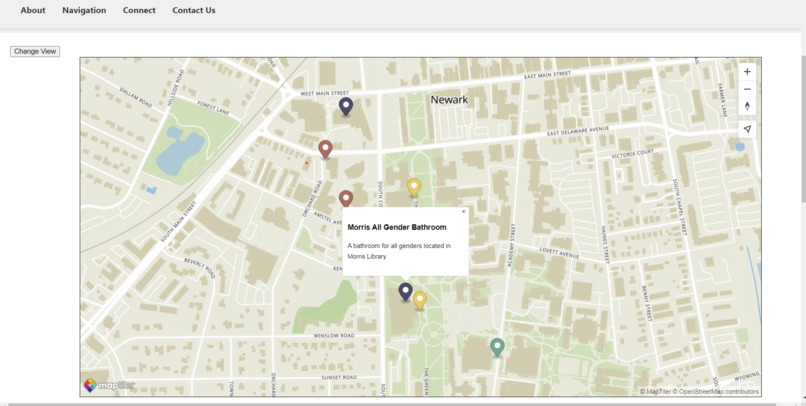Image resolution: width=806 pixels, height=406 pixels.
Task: Click the popup title Morris All Gender Bathroom
Action: (x=397, y=227)
